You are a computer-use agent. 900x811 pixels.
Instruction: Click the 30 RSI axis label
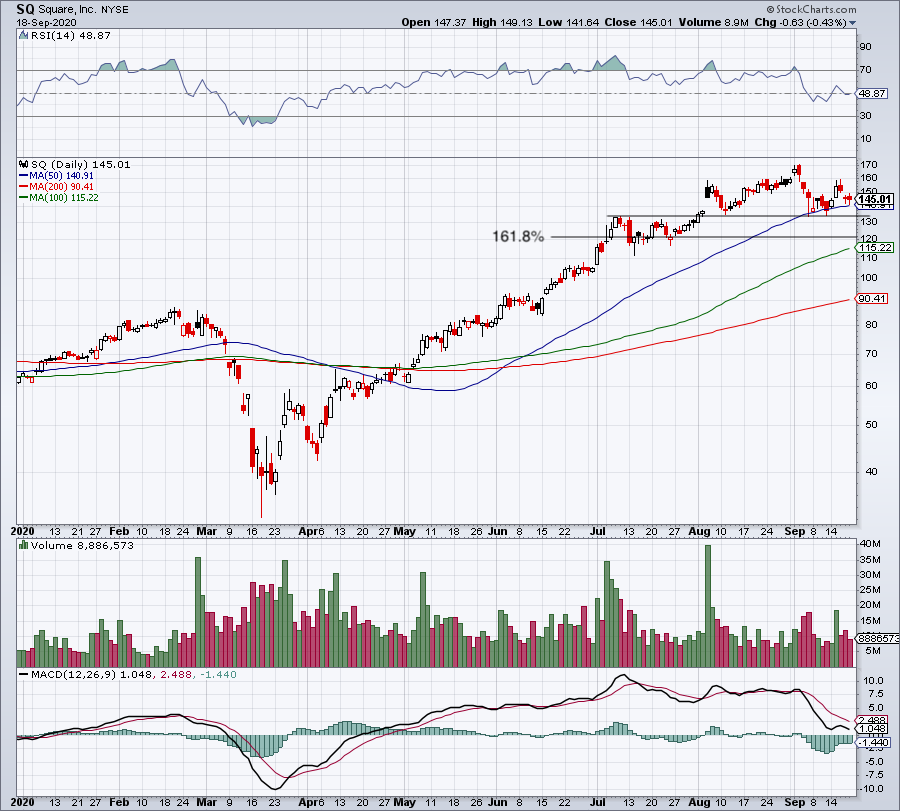click(865, 116)
